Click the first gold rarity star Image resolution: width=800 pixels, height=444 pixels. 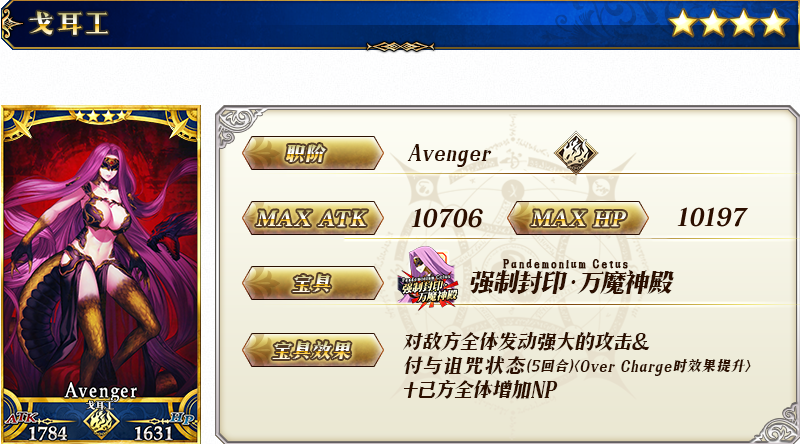click(x=682, y=24)
